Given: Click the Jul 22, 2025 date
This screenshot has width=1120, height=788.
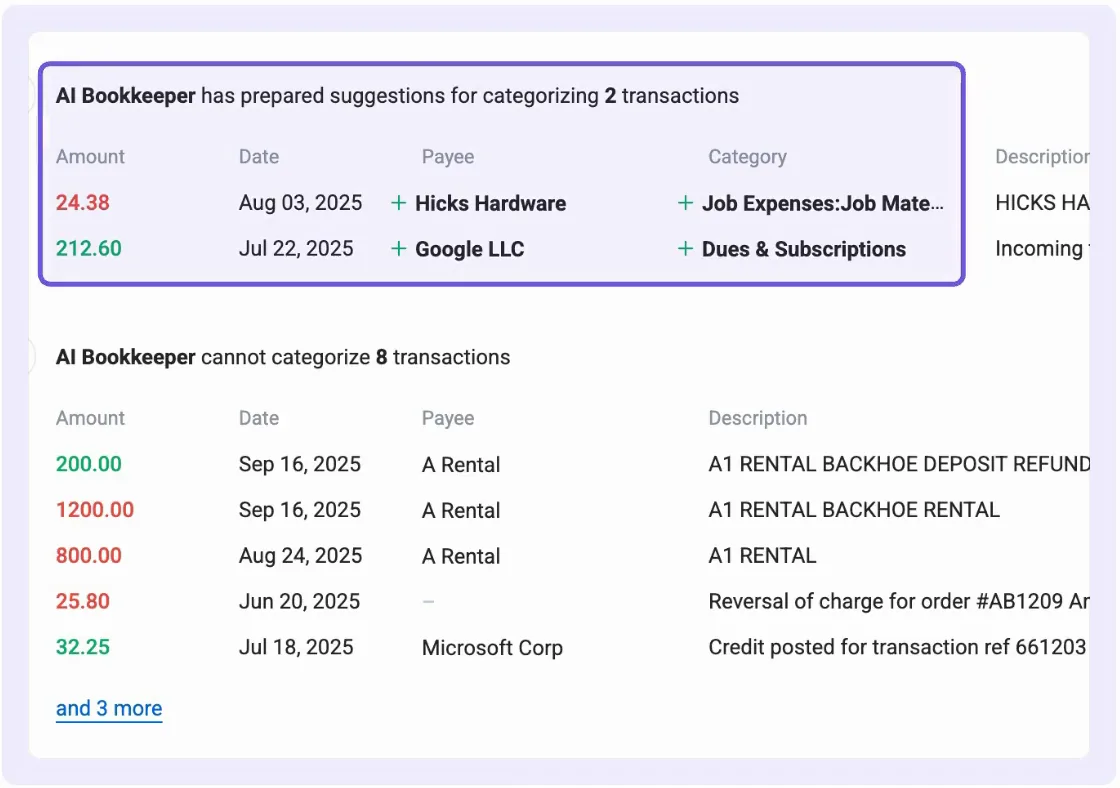Looking at the screenshot, I should (296, 249).
